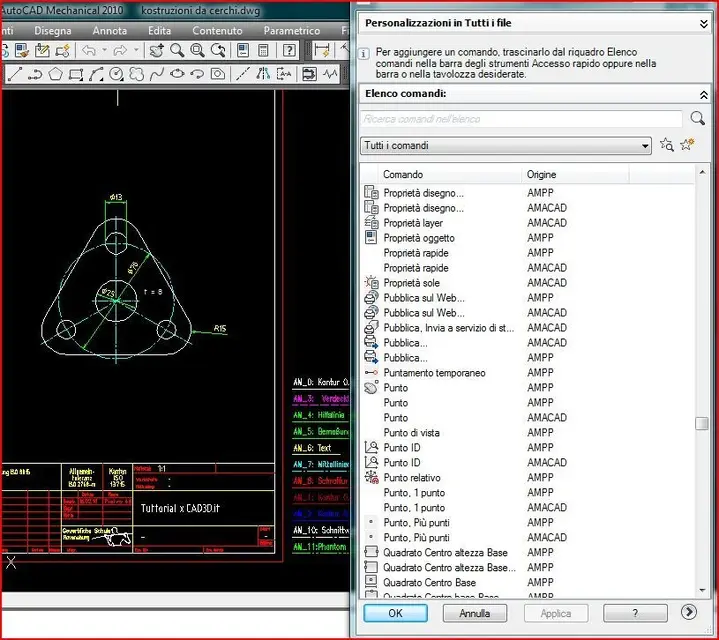Open the Annota menu
719x640 pixels.
(110, 31)
